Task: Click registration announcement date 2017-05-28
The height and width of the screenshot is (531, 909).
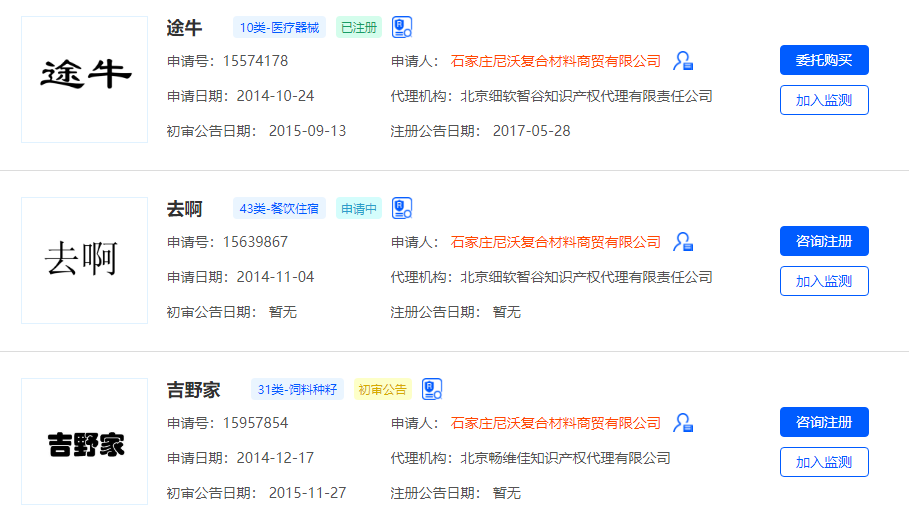Action: click(x=532, y=131)
